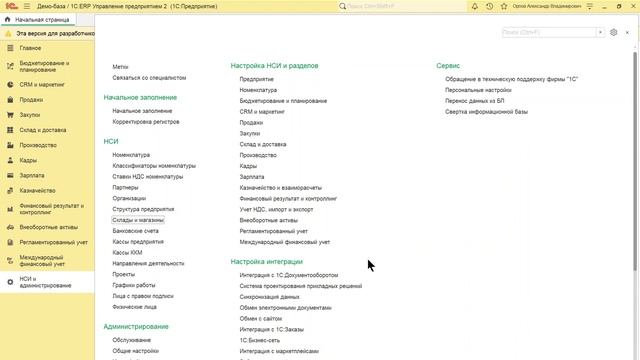Open Банковские счета
The width and height of the screenshot is (640, 360).
click(x=136, y=231)
